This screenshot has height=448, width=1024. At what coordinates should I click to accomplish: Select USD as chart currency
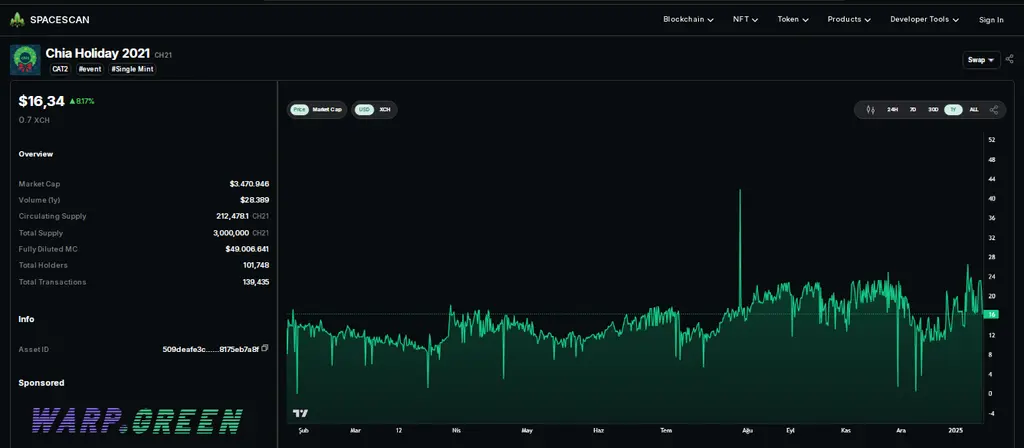pyautogui.click(x=364, y=110)
